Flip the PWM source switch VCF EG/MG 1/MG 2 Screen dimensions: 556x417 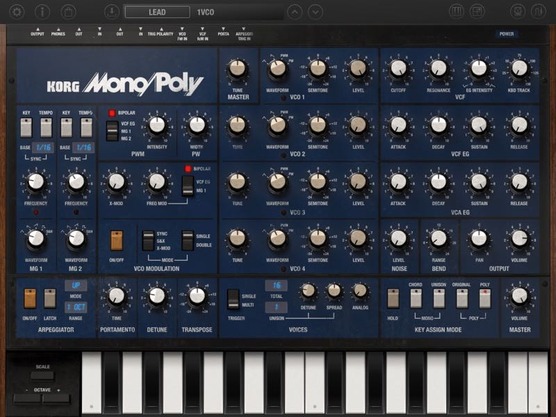pyautogui.click(x=112, y=131)
